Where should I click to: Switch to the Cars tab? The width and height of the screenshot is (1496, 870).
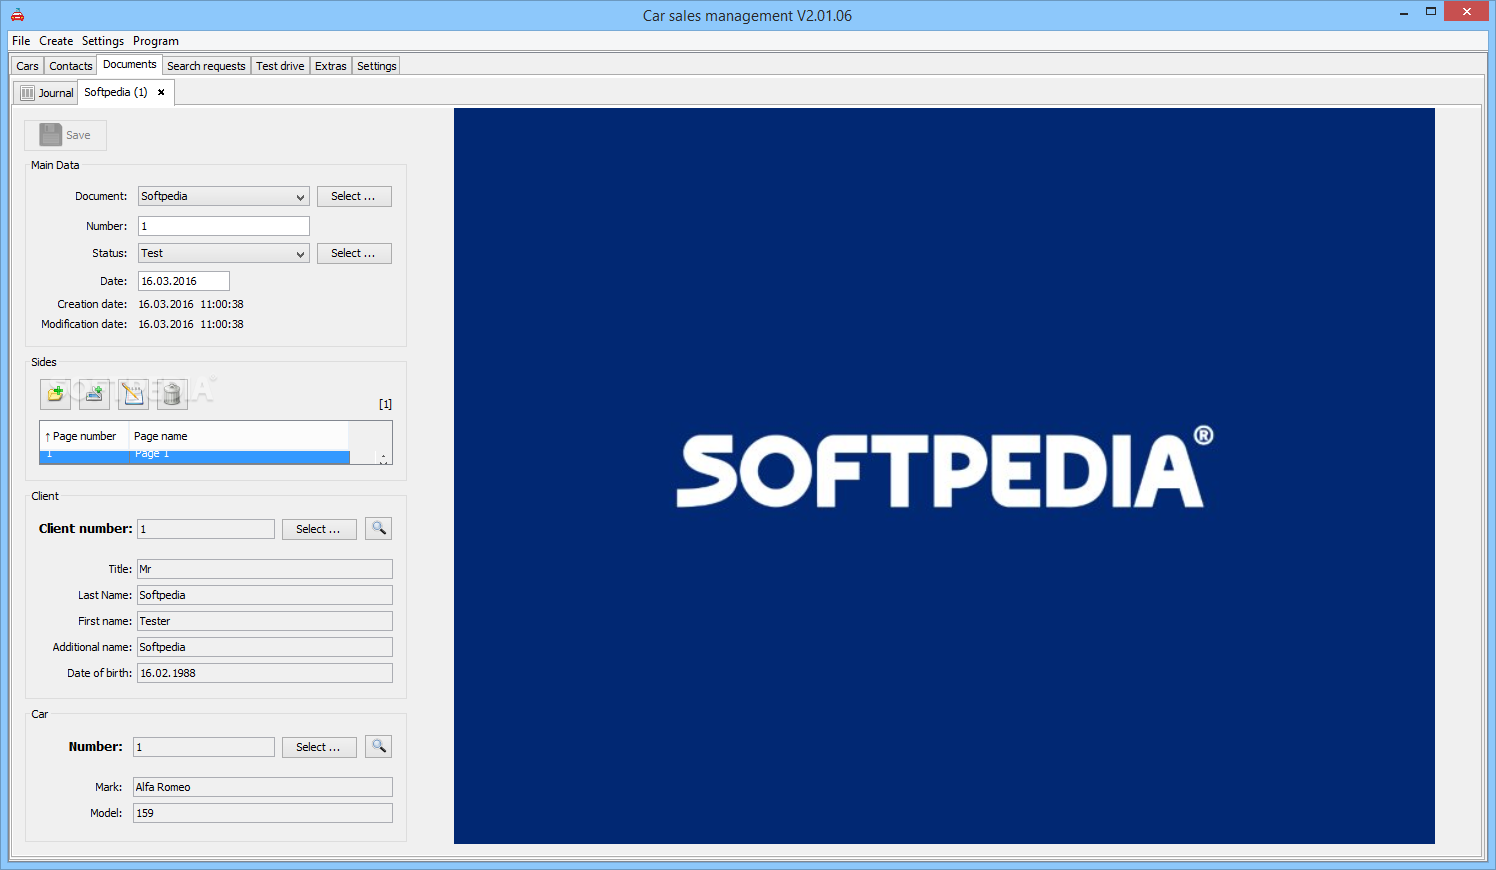[x=27, y=66]
